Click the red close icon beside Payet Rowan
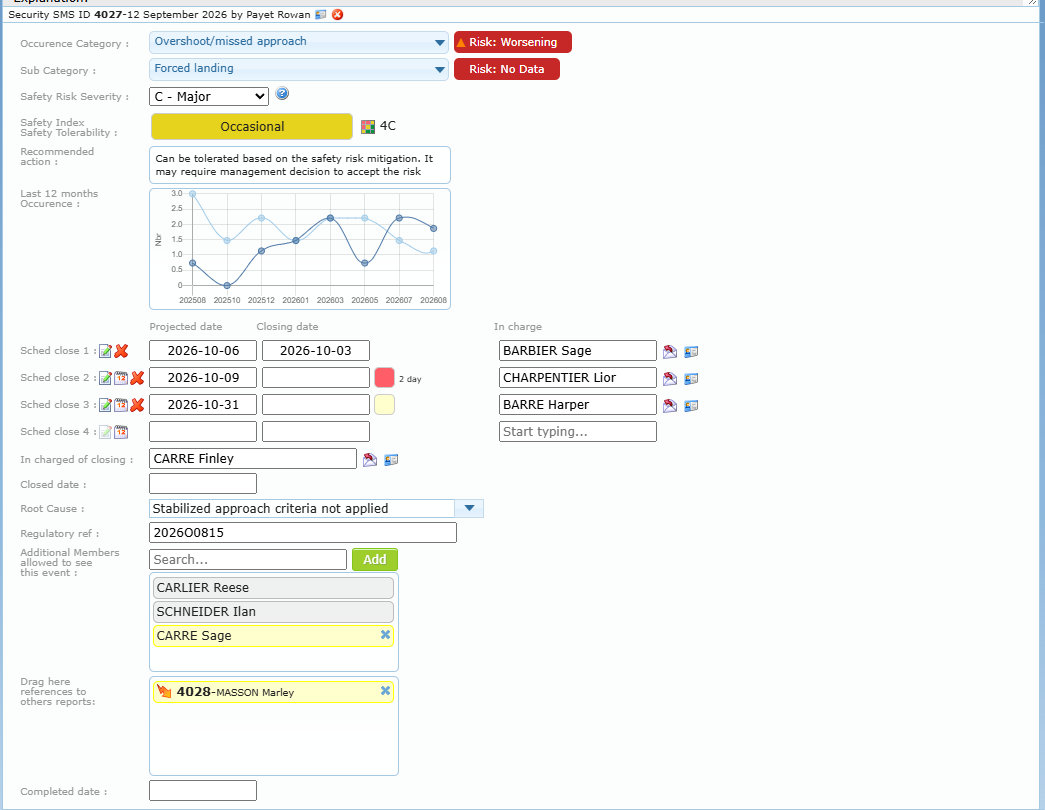The width and height of the screenshot is (1045, 810). [x=337, y=15]
